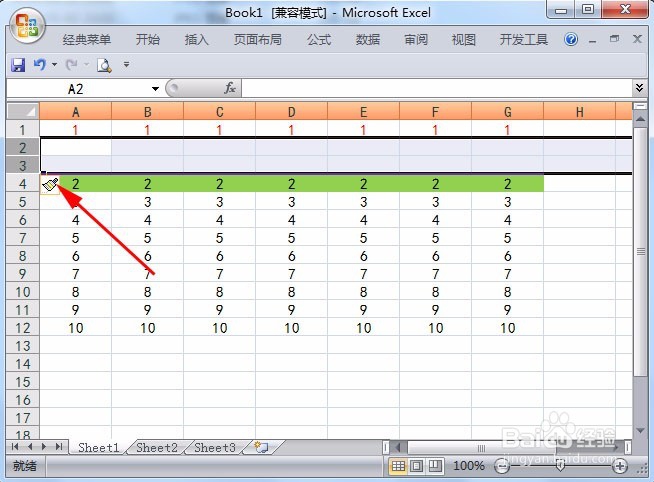This screenshot has width=654, height=482.
Task: Insert a new worksheet tab icon
Action: pyautogui.click(x=262, y=447)
